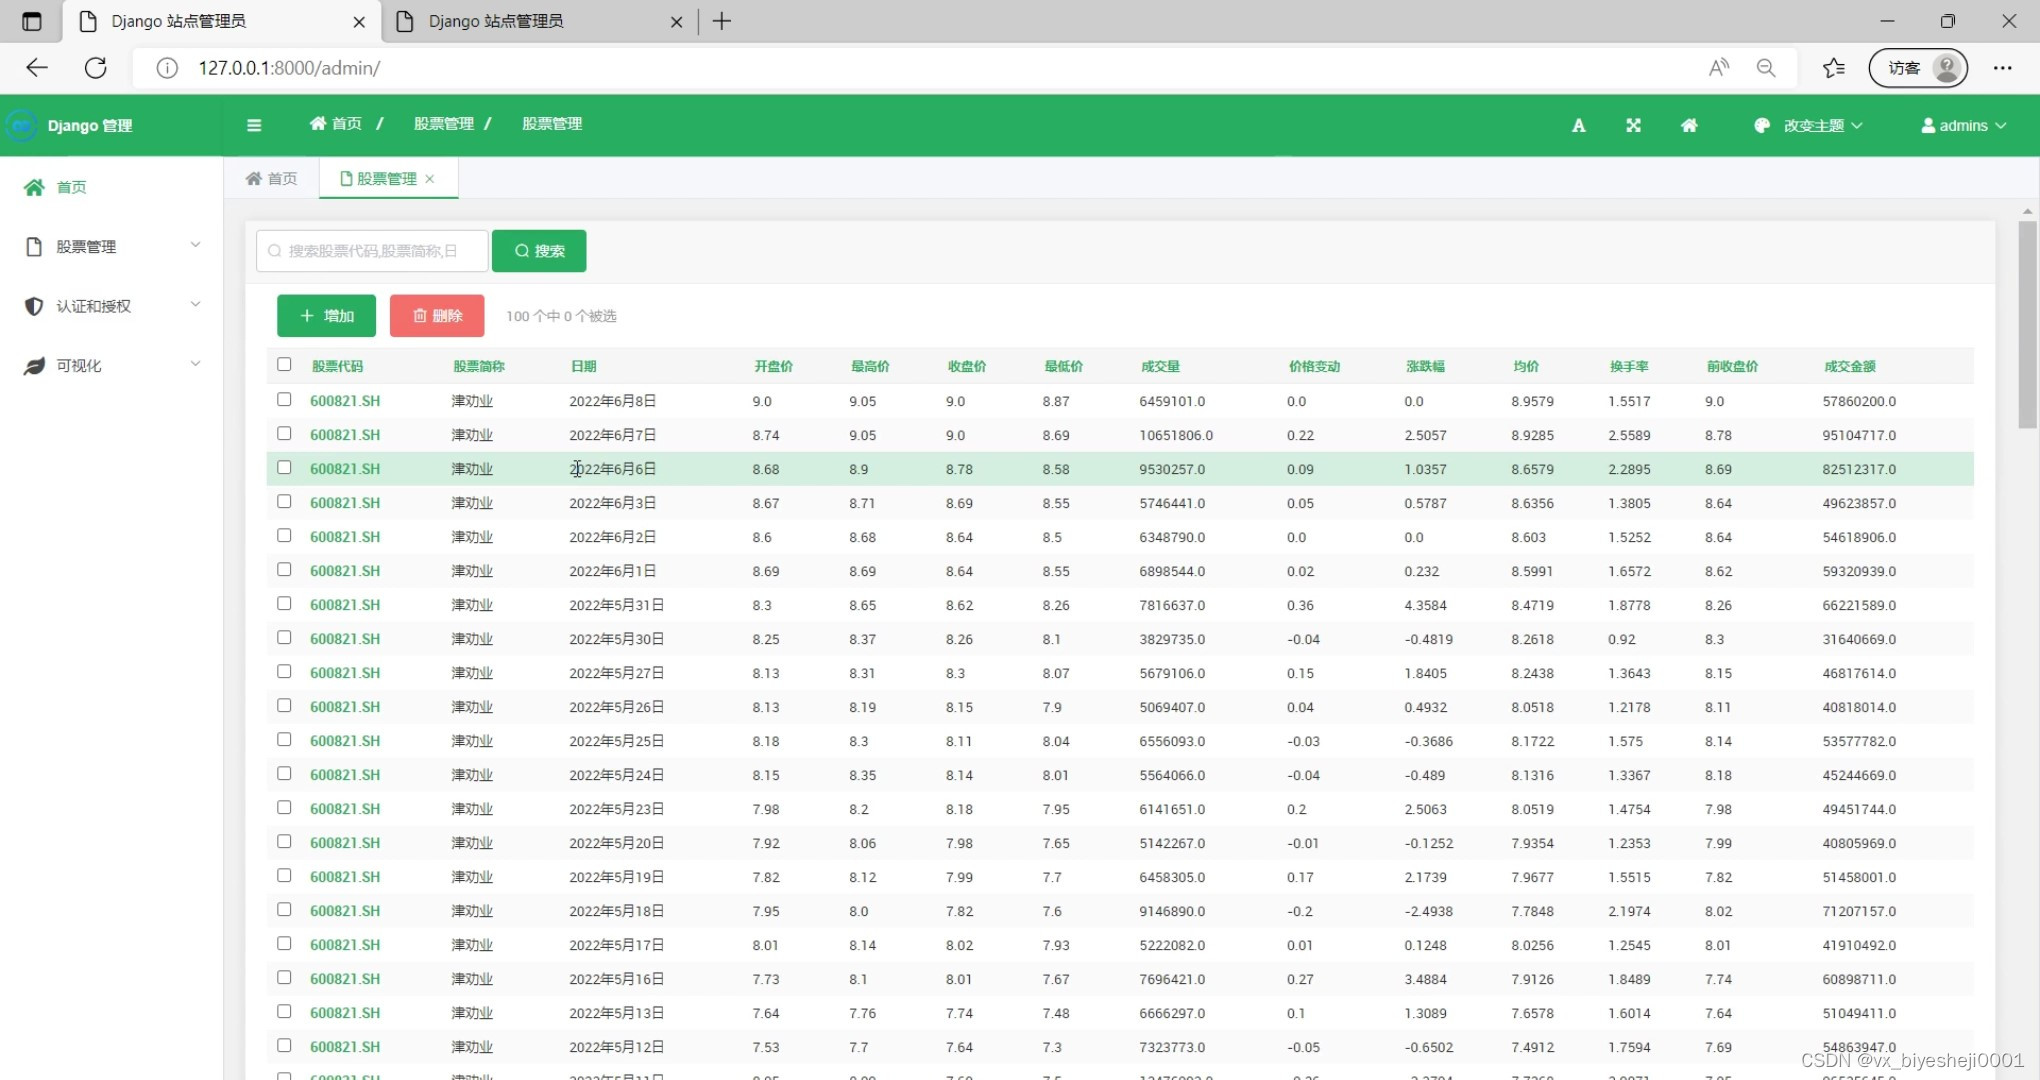This screenshot has height=1080, width=2040.
Task: Open a new browser tab with plus
Action: (722, 21)
